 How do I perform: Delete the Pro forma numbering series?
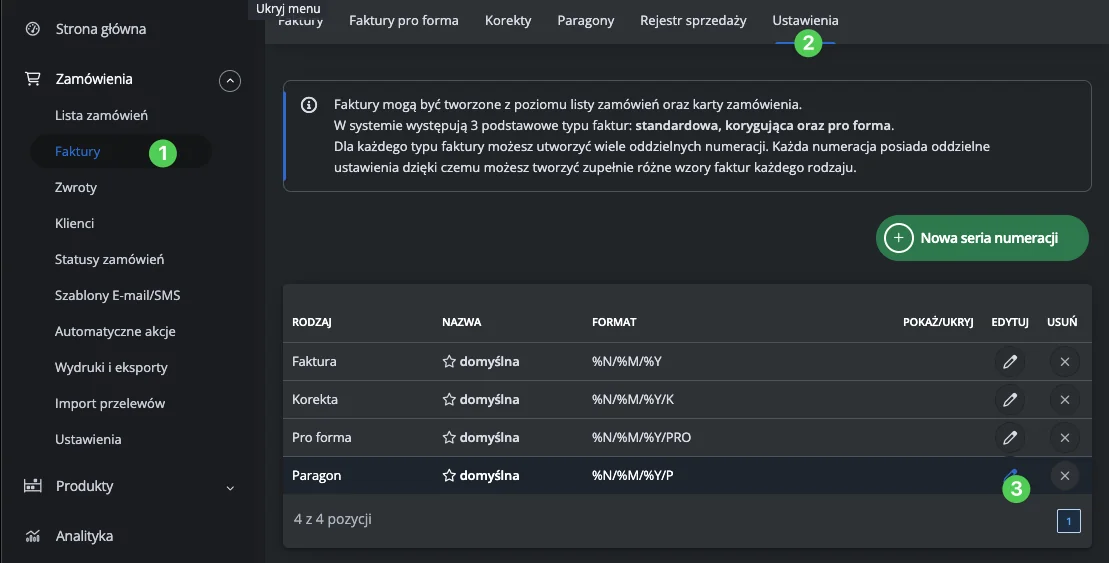(1064, 438)
